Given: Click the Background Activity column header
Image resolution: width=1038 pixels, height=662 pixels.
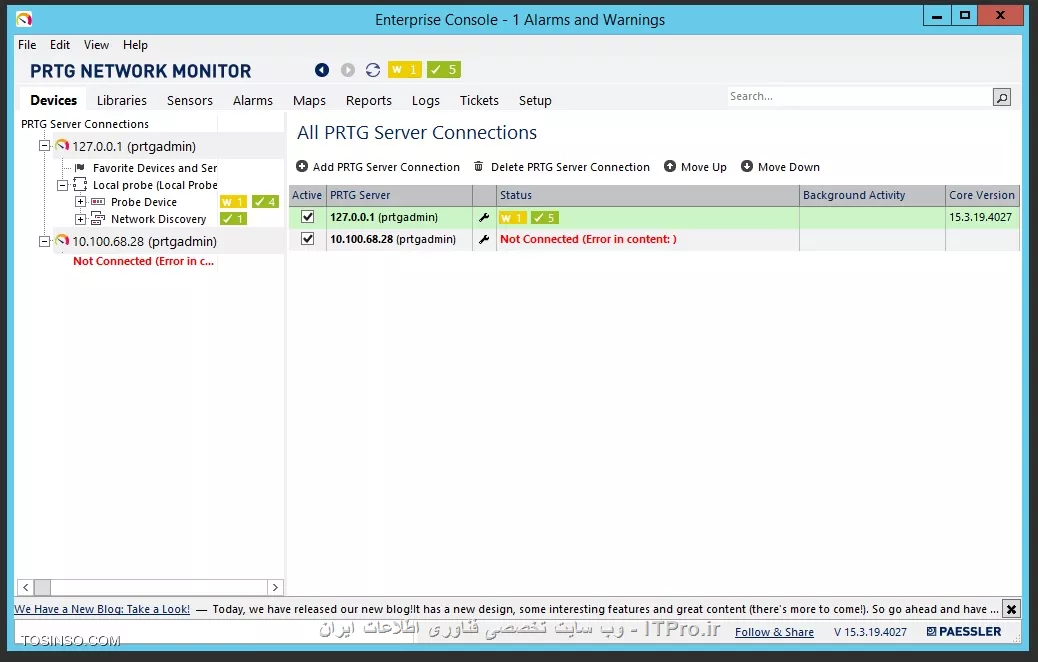Looking at the screenshot, I should click(873, 195).
